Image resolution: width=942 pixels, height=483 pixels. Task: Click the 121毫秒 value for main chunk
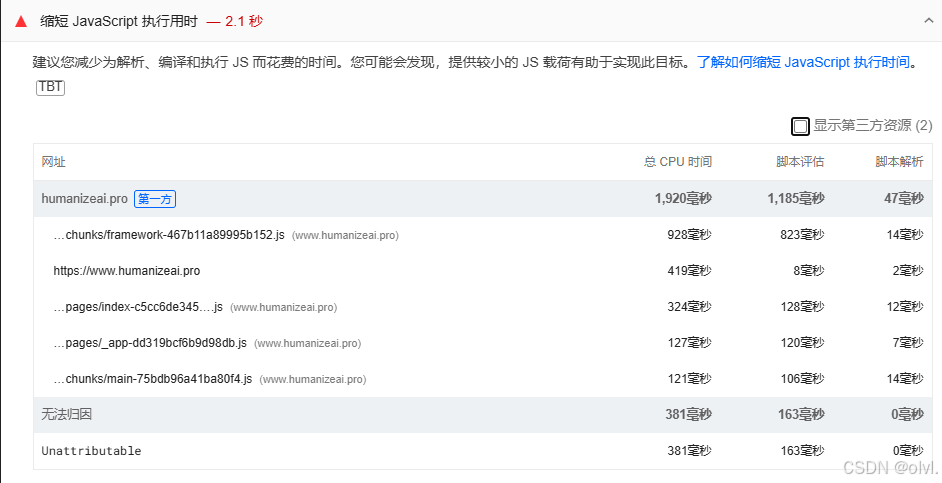coord(689,379)
